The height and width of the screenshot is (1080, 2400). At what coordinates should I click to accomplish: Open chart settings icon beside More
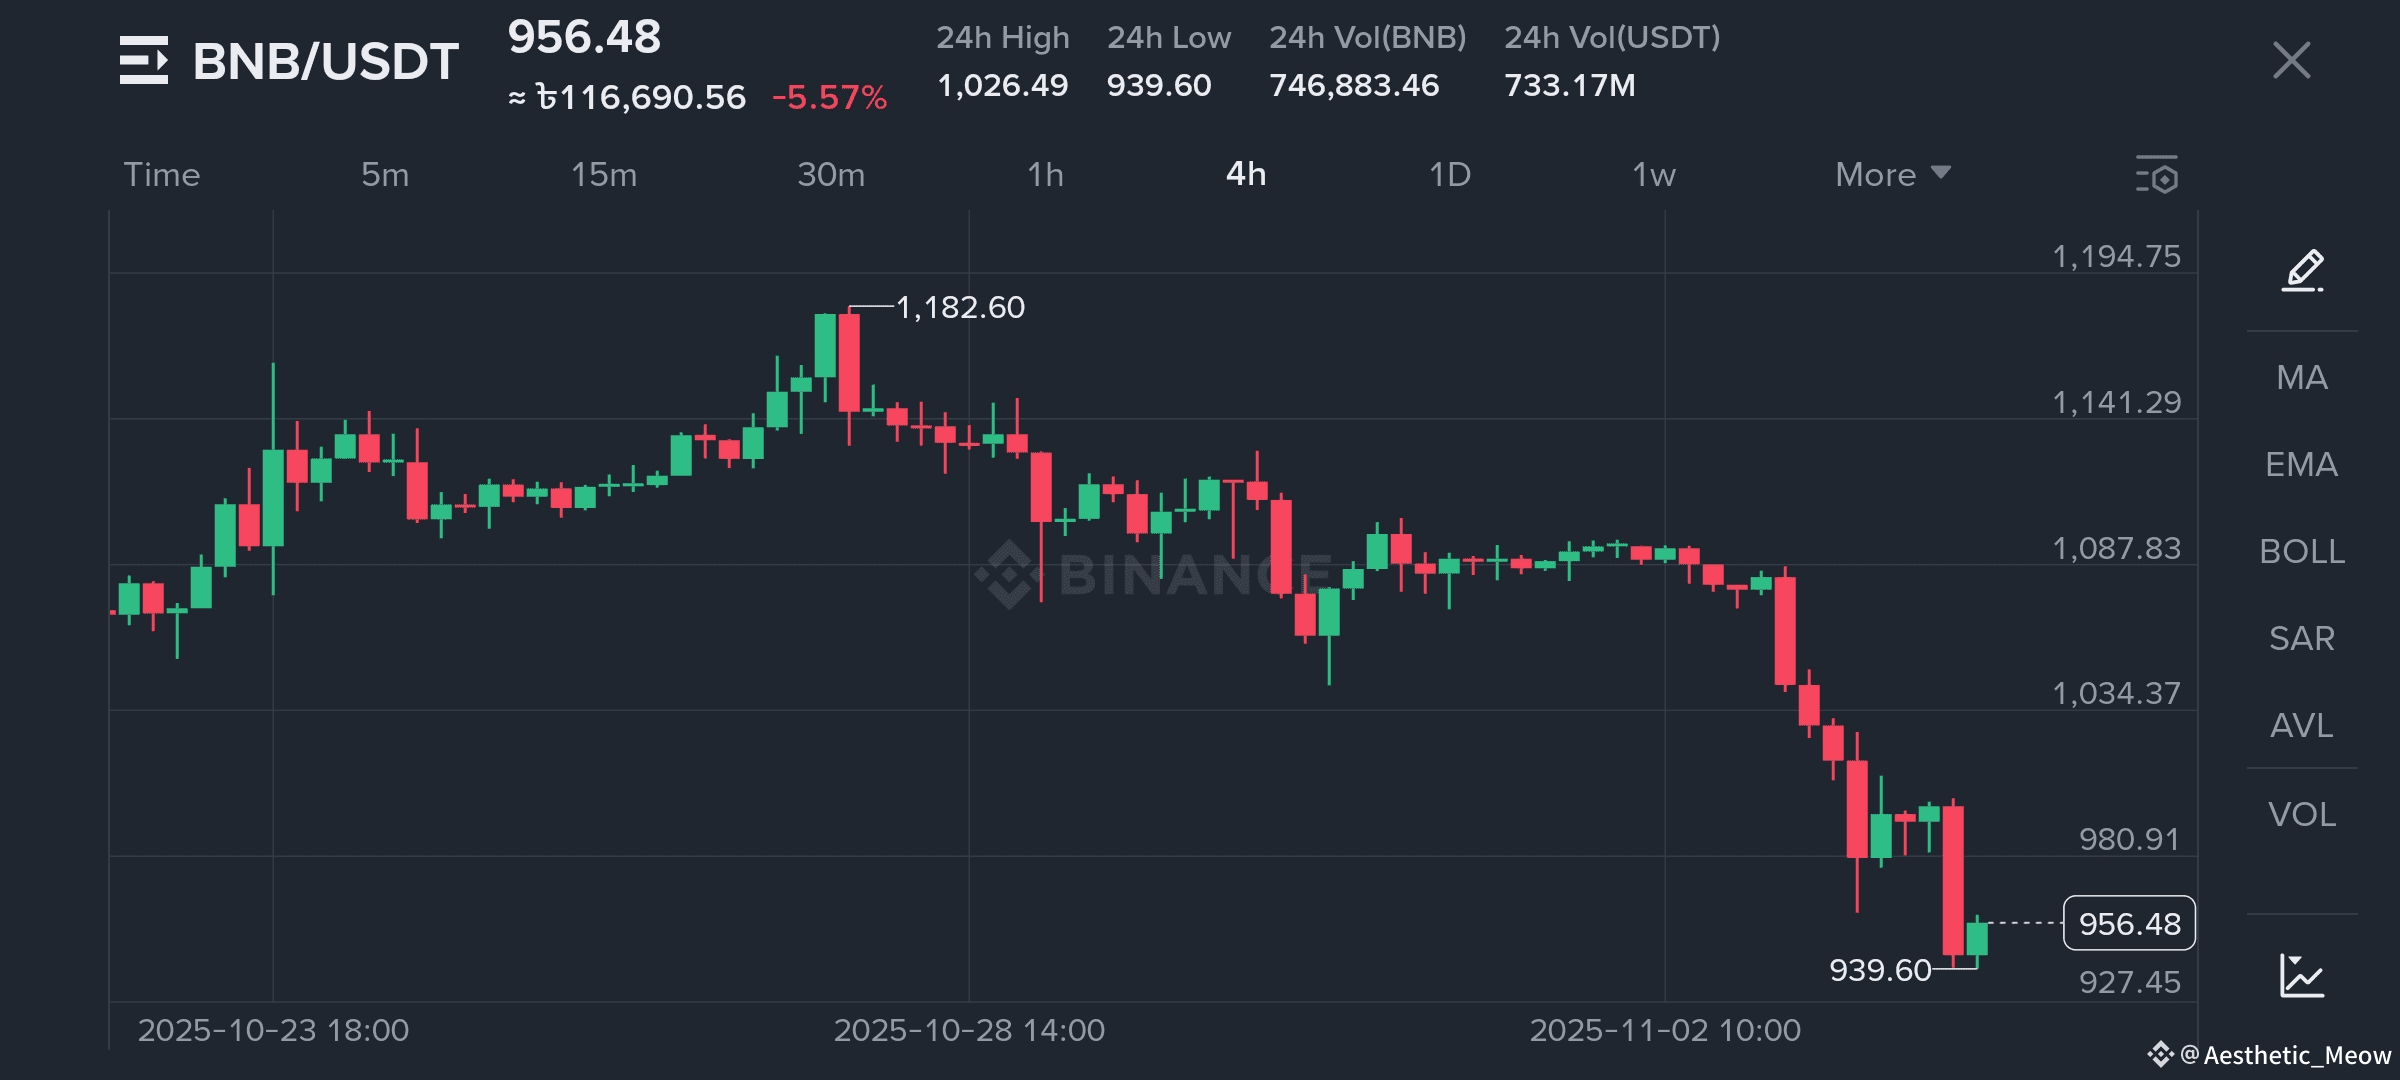pyautogui.click(x=2157, y=175)
